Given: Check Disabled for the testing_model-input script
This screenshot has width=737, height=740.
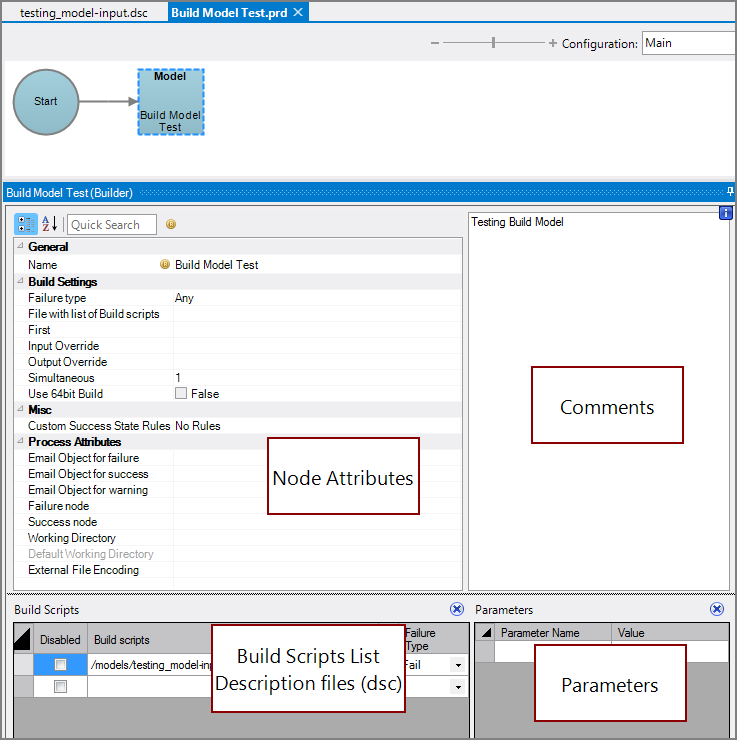Looking at the screenshot, I should [61, 665].
